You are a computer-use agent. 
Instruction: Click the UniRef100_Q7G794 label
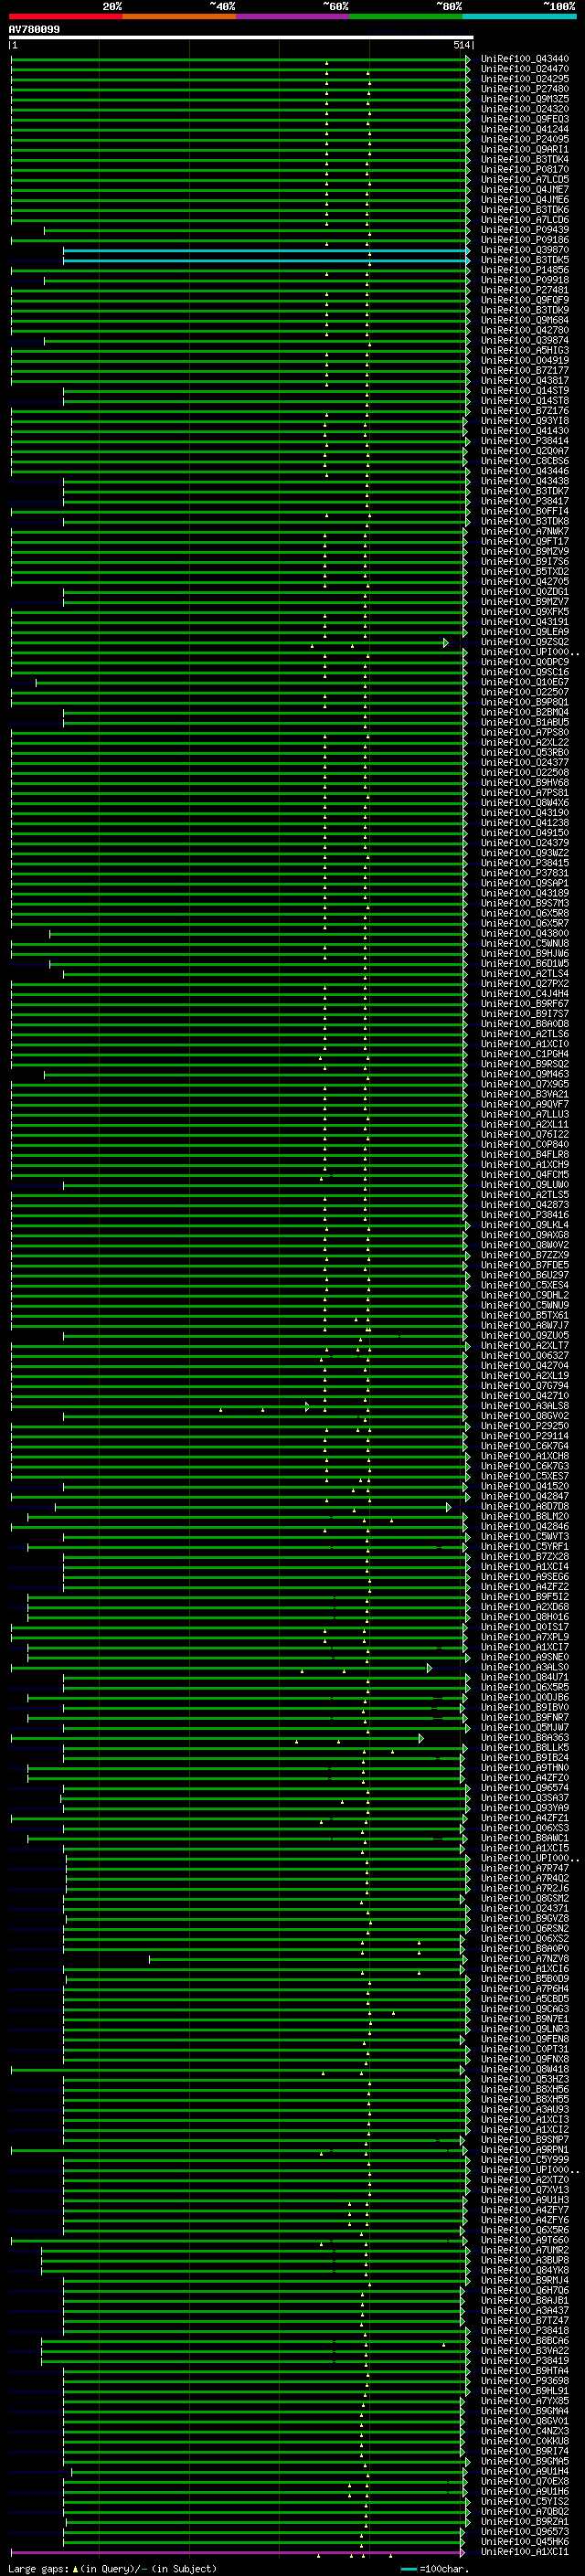(x=525, y=1387)
